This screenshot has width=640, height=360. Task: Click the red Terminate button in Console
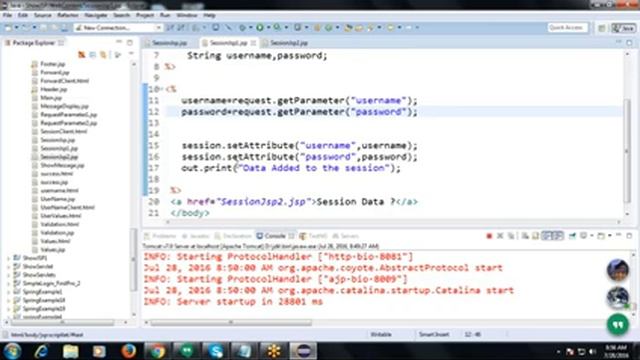point(489,236)
